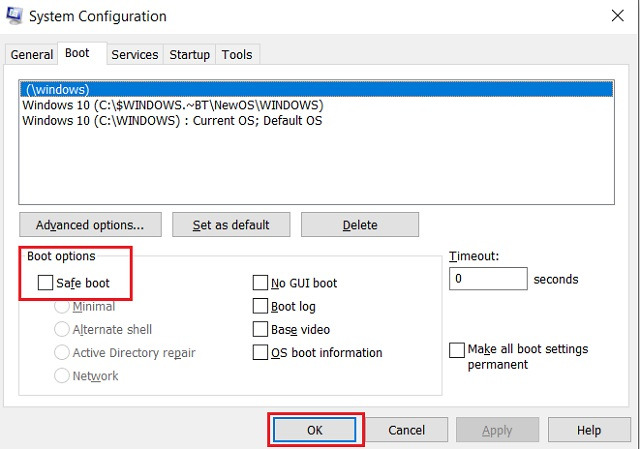Toggle OS boot information checkbox
The width and height of the screenshot is (640, 449).
260,352
